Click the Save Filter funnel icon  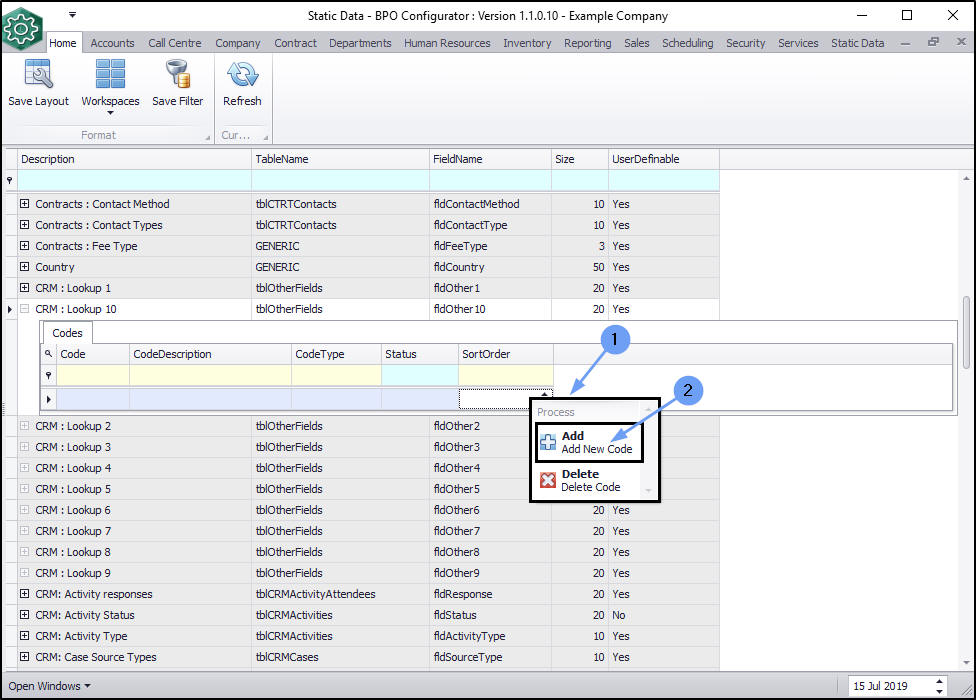tap(177, 75)
